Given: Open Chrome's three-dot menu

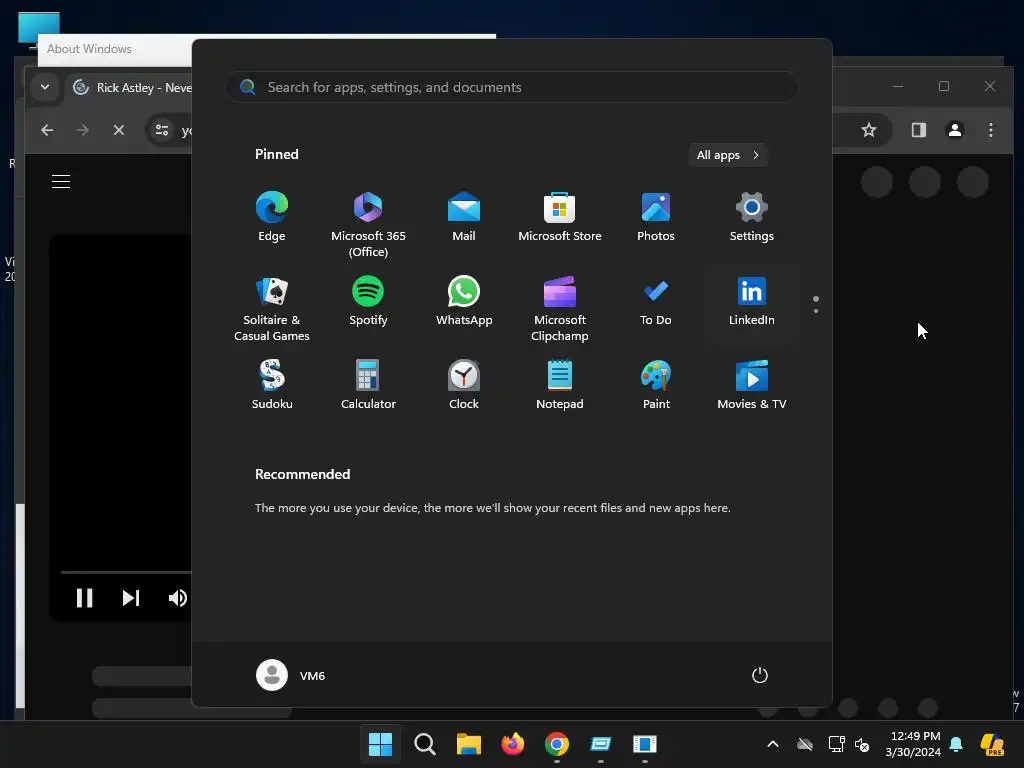Looking at the screenshot, I should click(x=991, y=130).
